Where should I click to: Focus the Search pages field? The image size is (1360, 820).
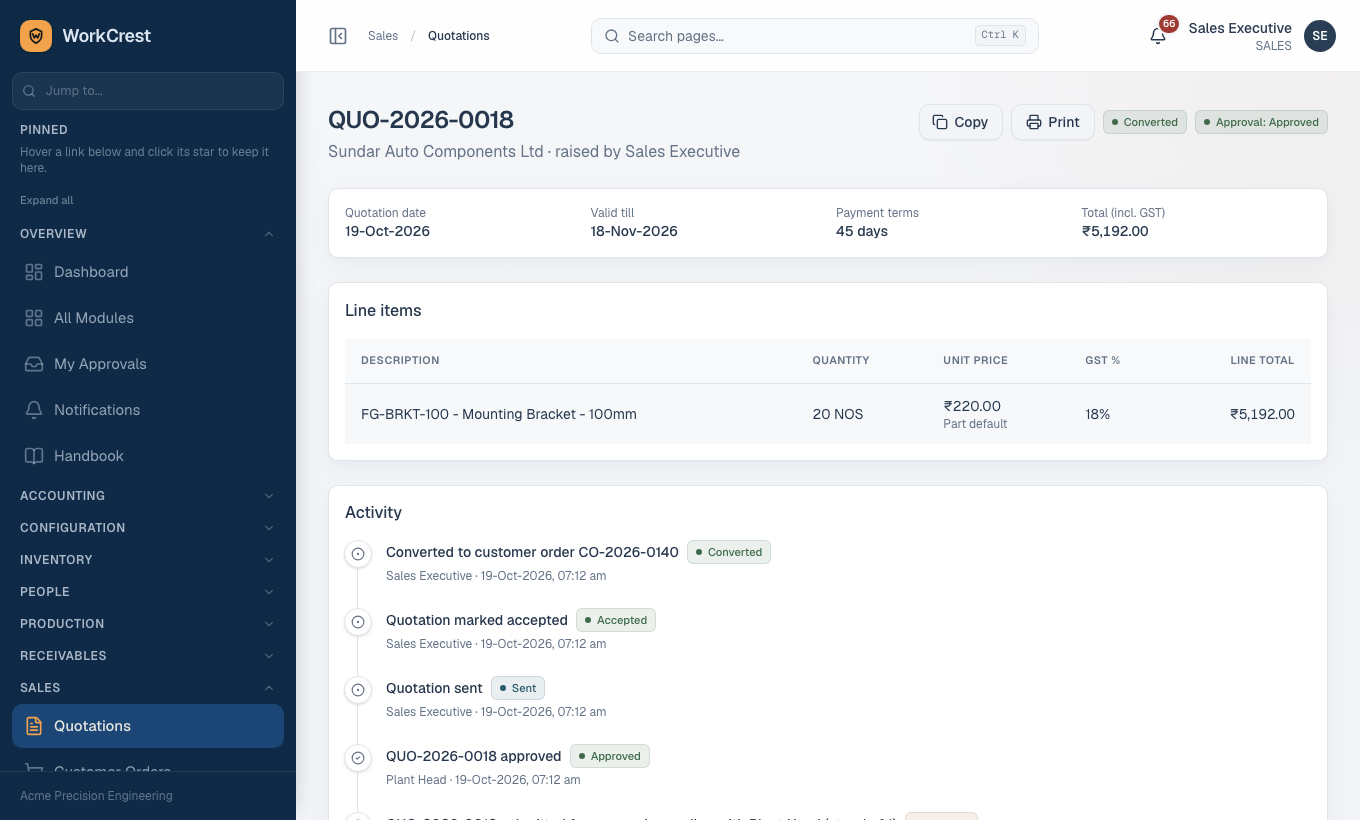815,36
